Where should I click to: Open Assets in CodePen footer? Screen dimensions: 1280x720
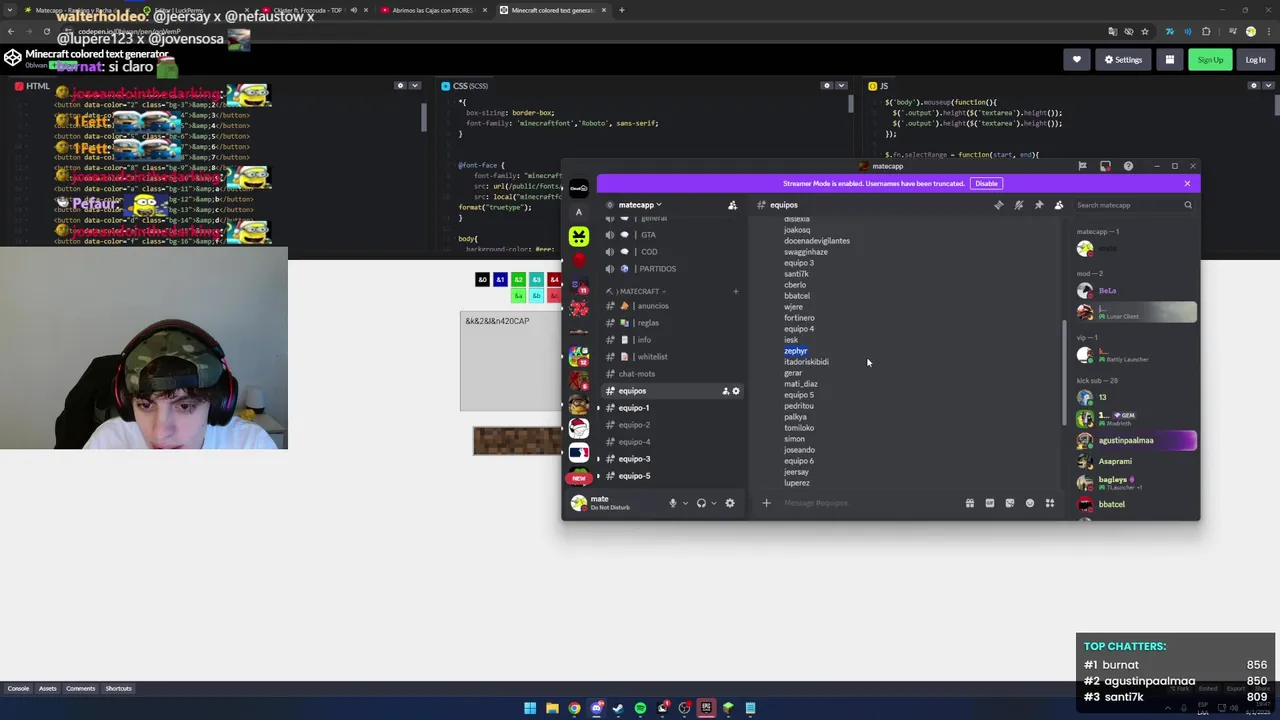(47, 688)
